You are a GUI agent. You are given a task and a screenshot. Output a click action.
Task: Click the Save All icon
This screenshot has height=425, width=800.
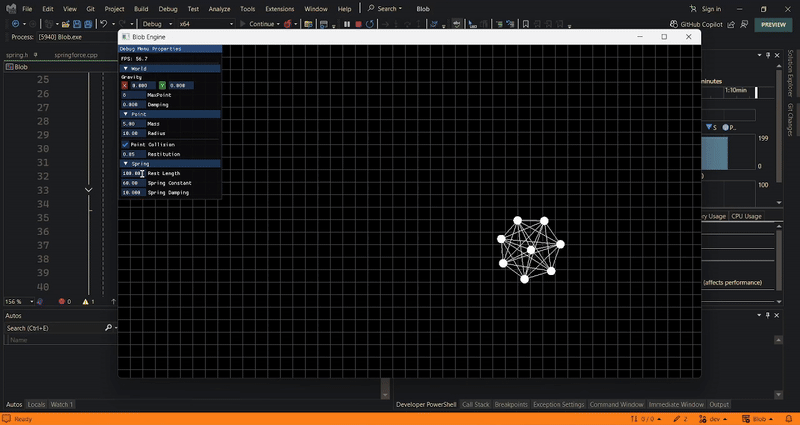click(88, 24)
